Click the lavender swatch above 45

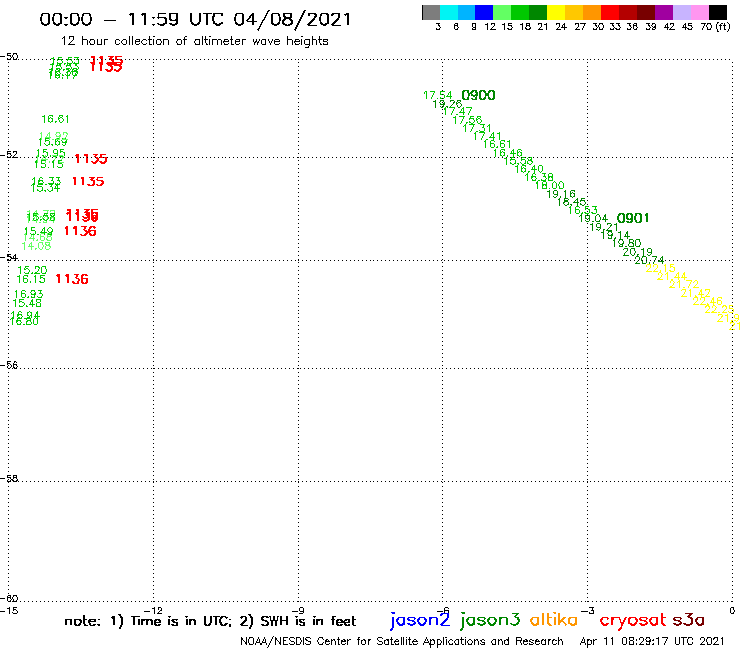pyautogui.click(x=682, y=13)
